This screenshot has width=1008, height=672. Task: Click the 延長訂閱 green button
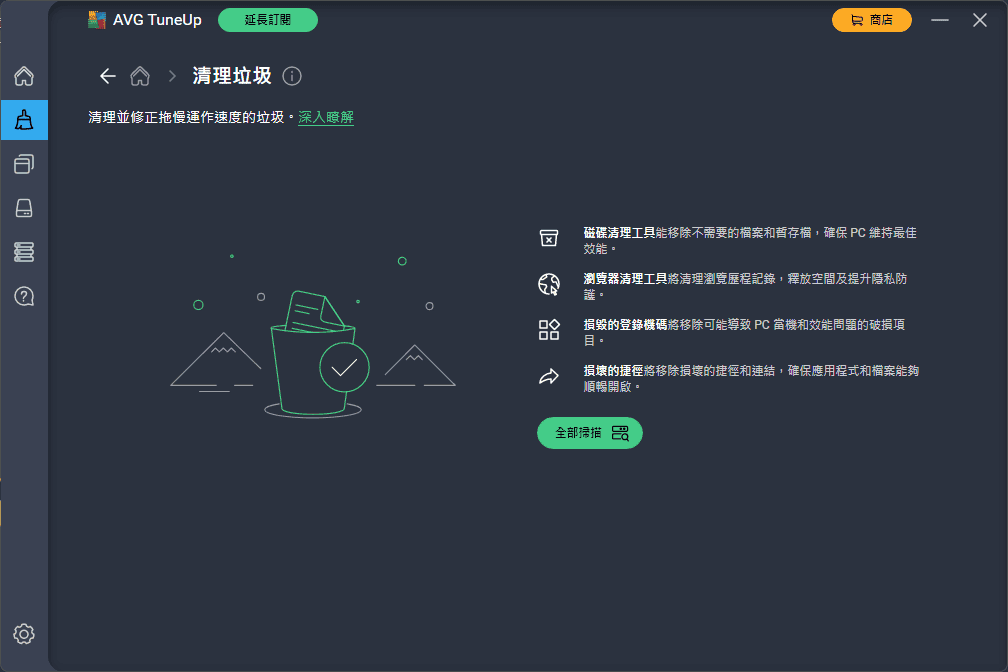(267, 20)
